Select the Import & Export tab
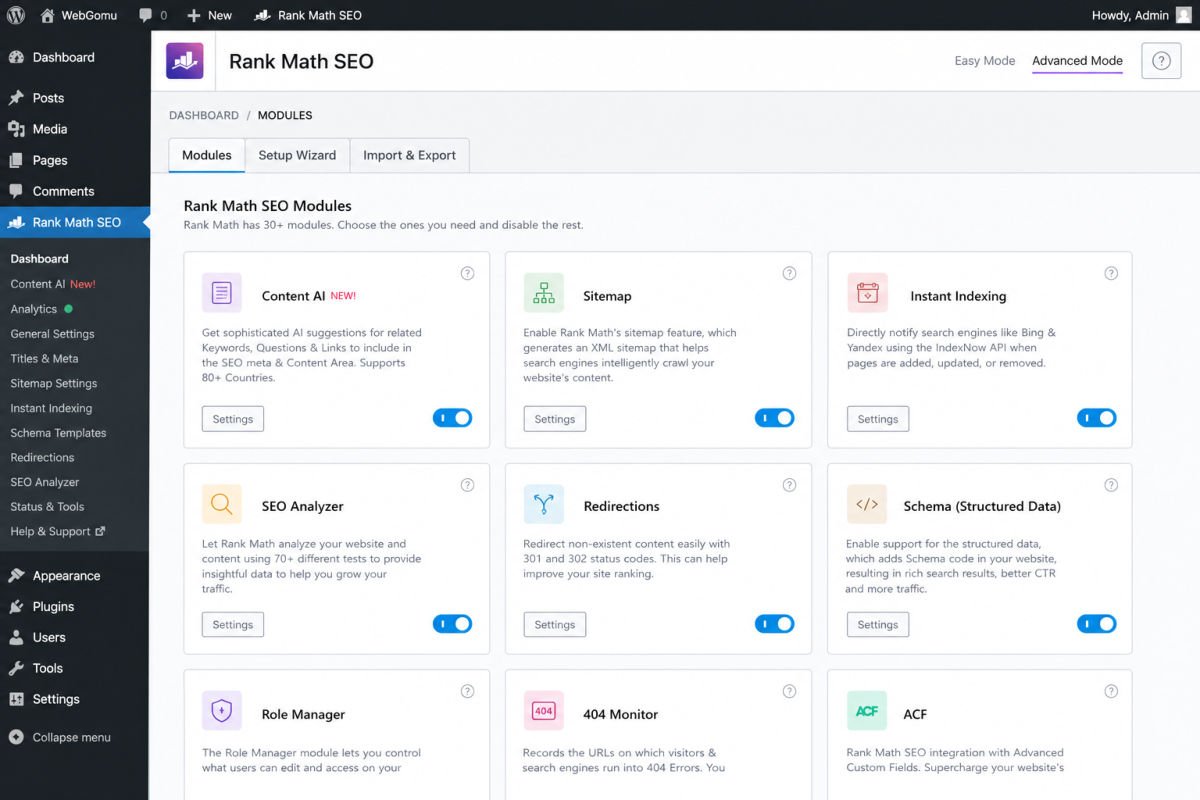Image resolution: width=1200 pixels, height=800 pixels. (409, 155)
